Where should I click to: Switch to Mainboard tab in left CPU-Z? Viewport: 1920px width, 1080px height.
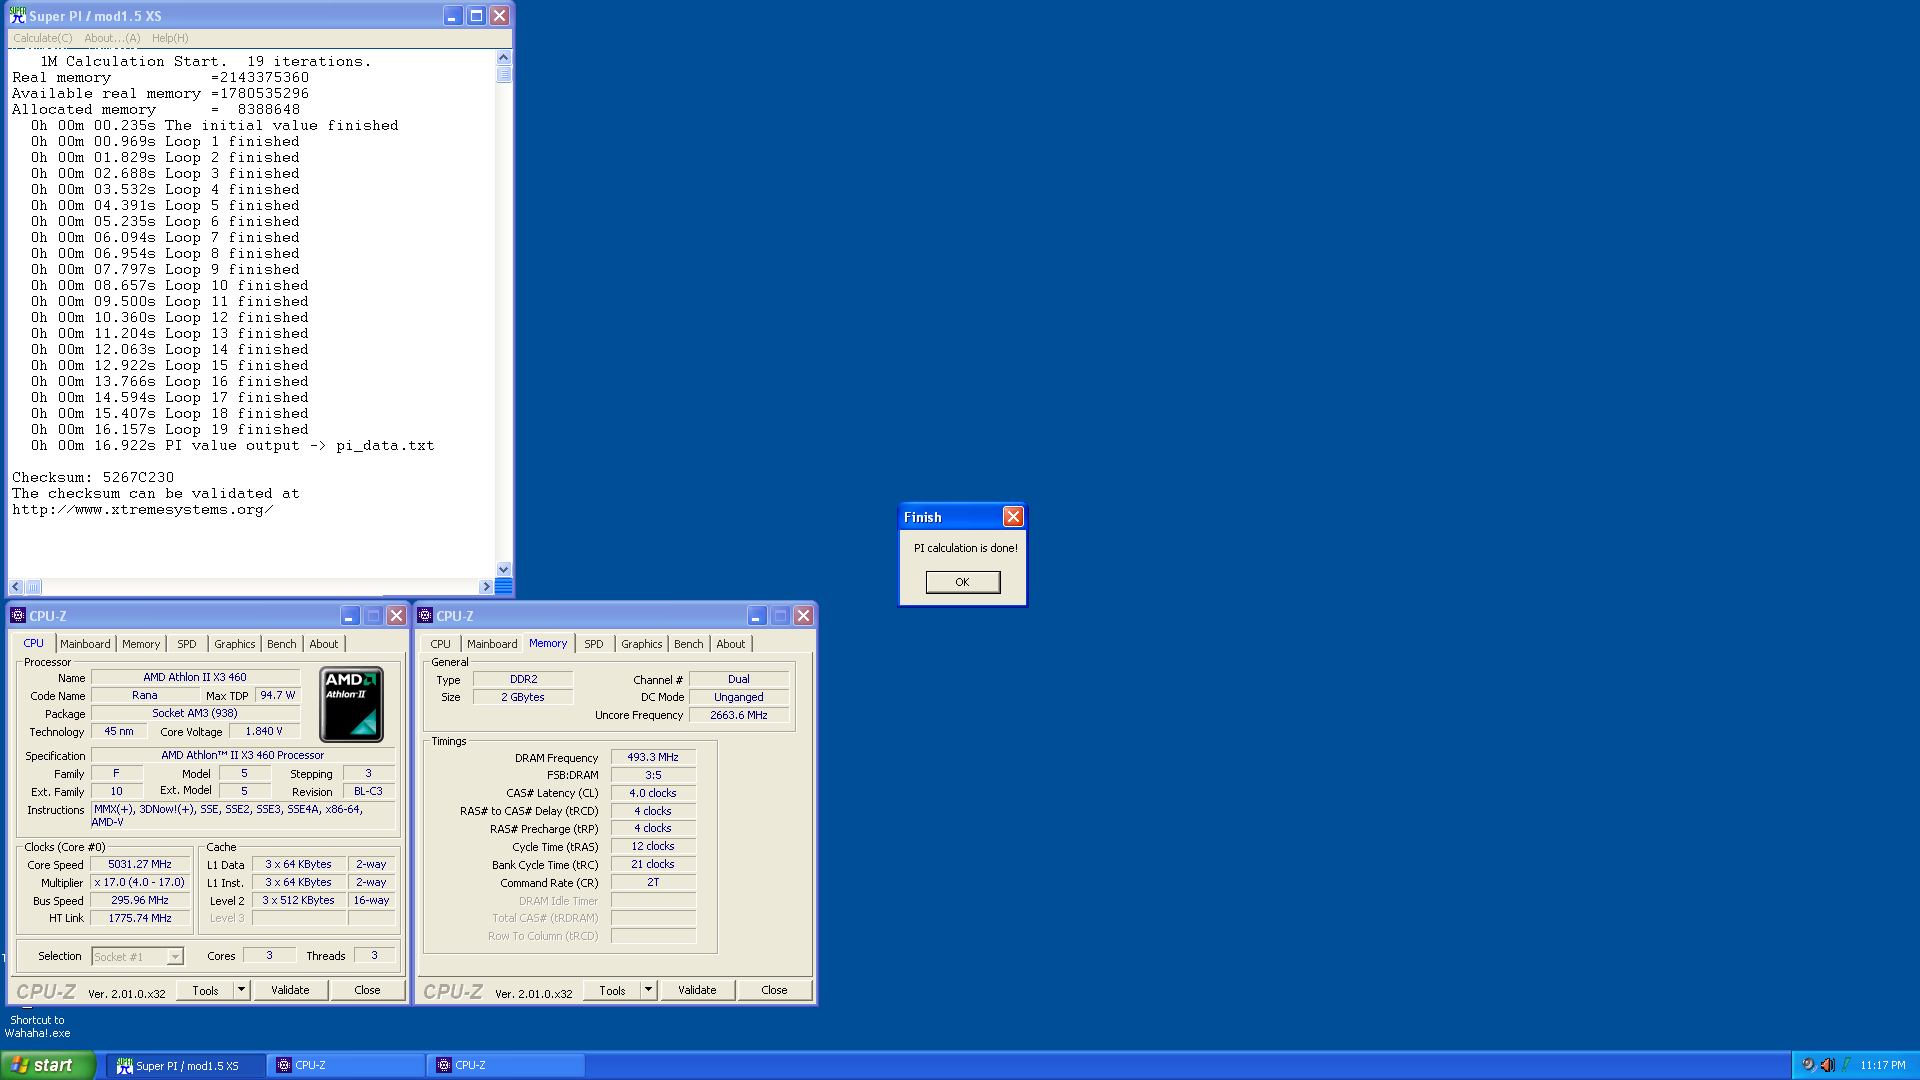click(85, 644)
